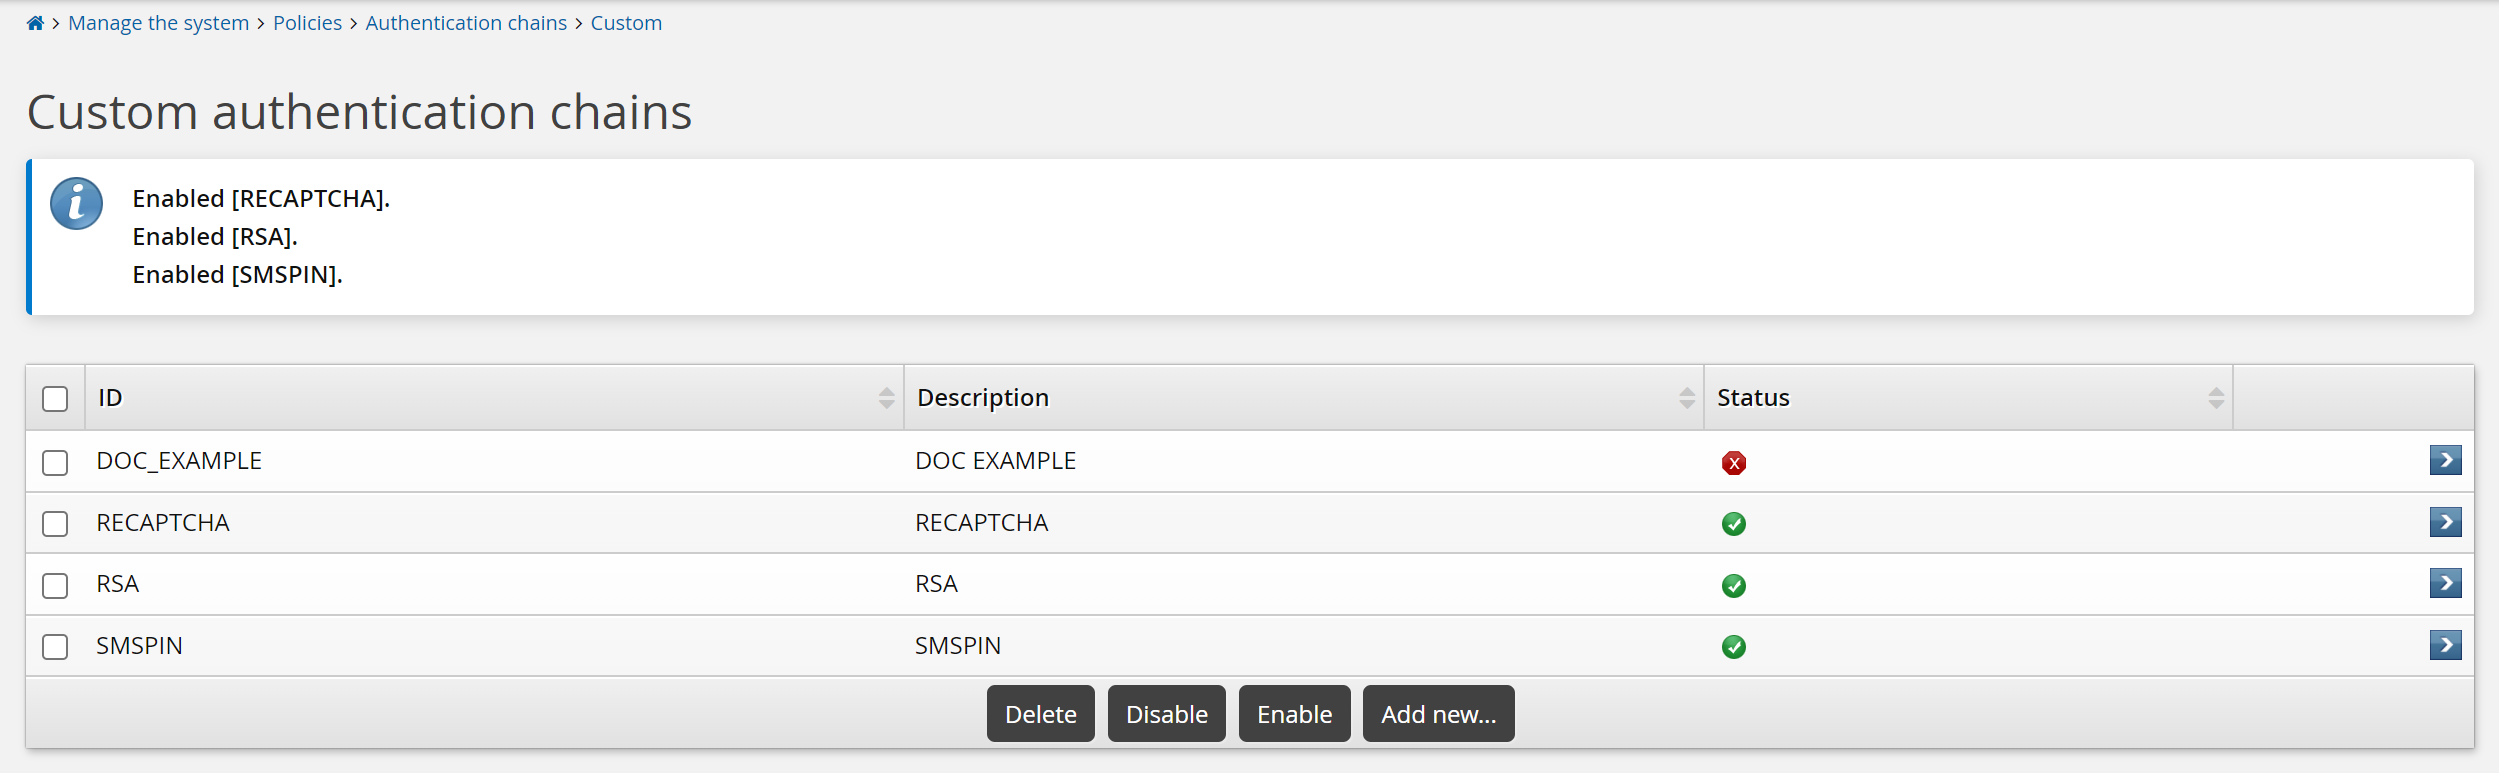2499x773 pixels.
Task: Sort table by ID column arrows
Action: [x=886, y=398]
